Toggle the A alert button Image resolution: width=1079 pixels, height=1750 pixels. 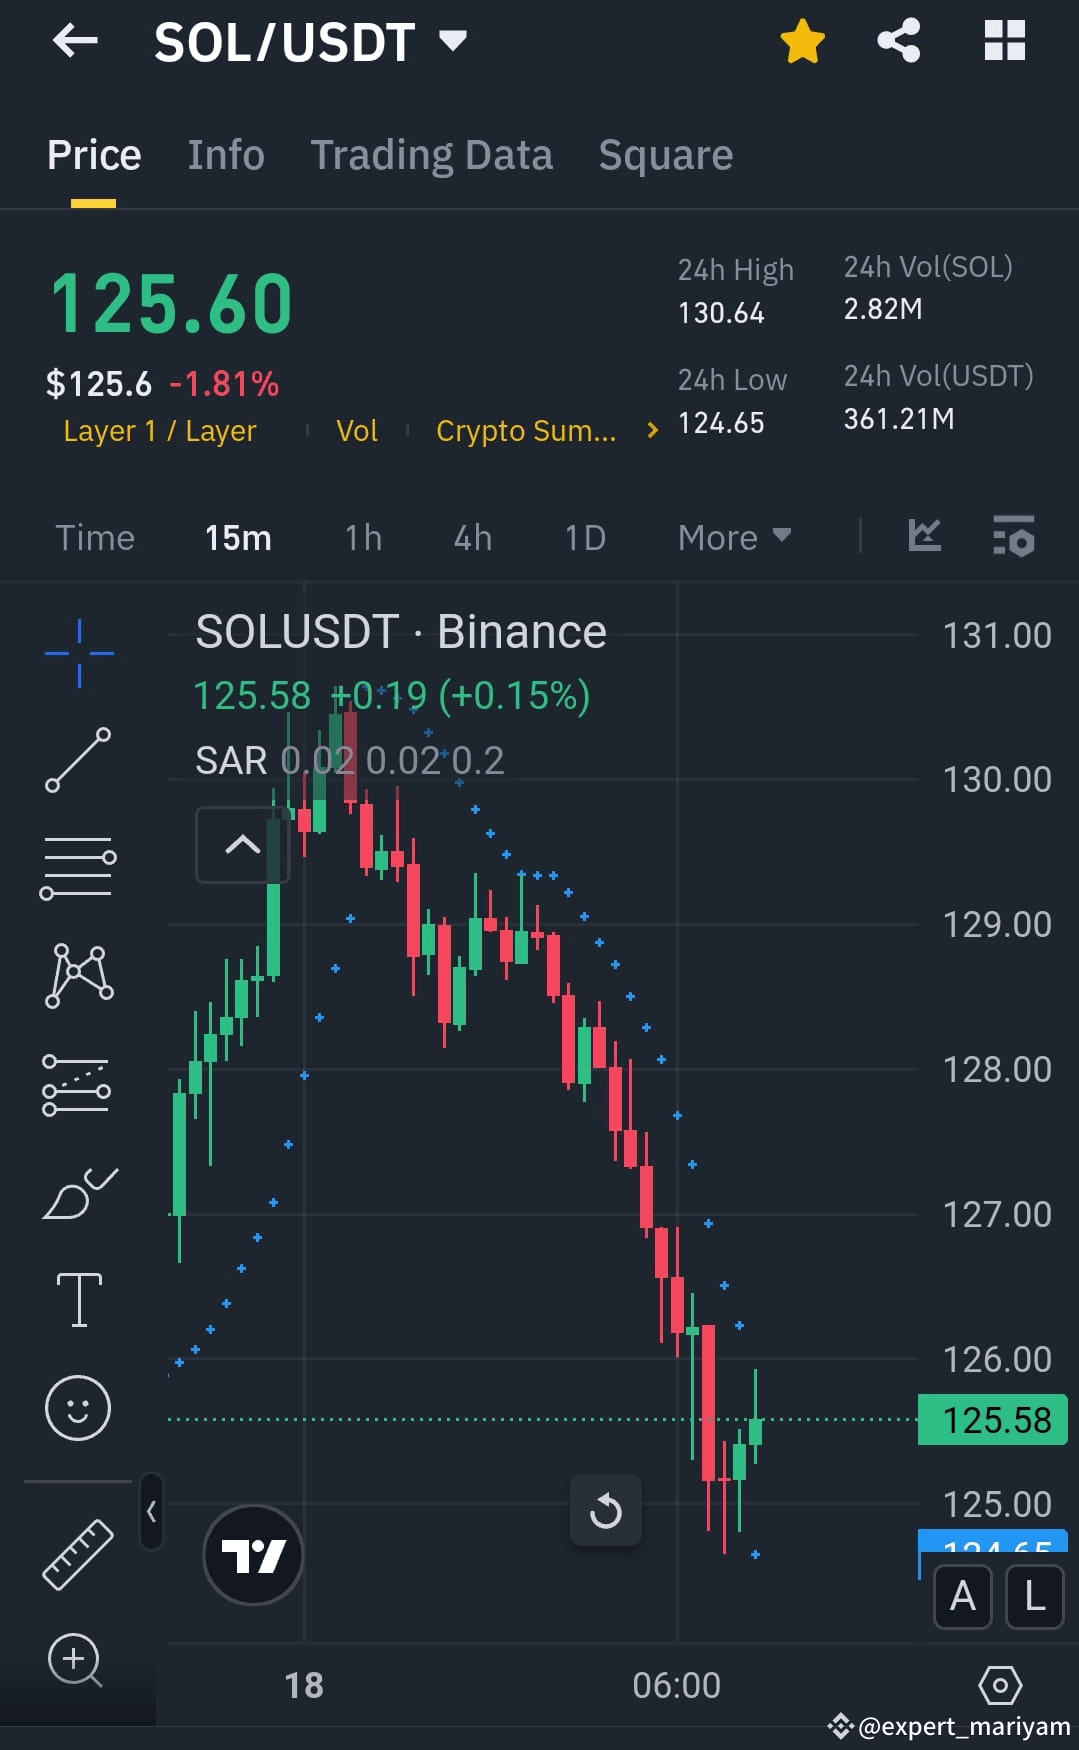click(962, 1597)
